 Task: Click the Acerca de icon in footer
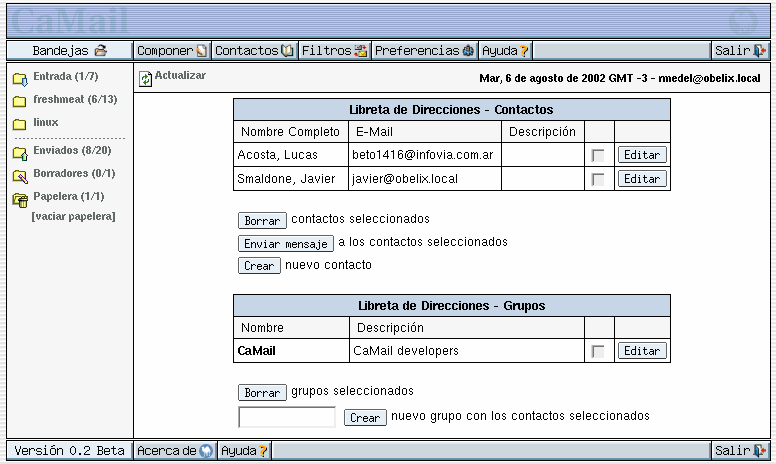click(x=206, y=451)
